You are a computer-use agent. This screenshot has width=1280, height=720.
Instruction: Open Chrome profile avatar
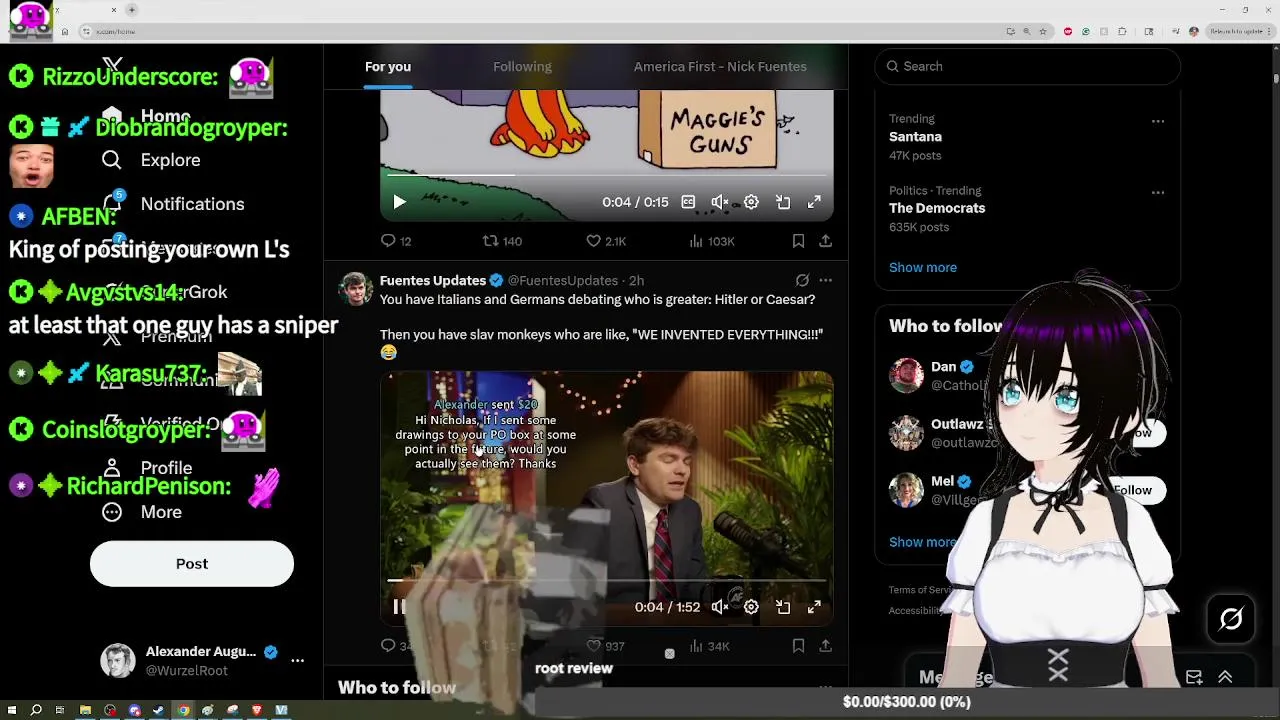pos(1193,31)
